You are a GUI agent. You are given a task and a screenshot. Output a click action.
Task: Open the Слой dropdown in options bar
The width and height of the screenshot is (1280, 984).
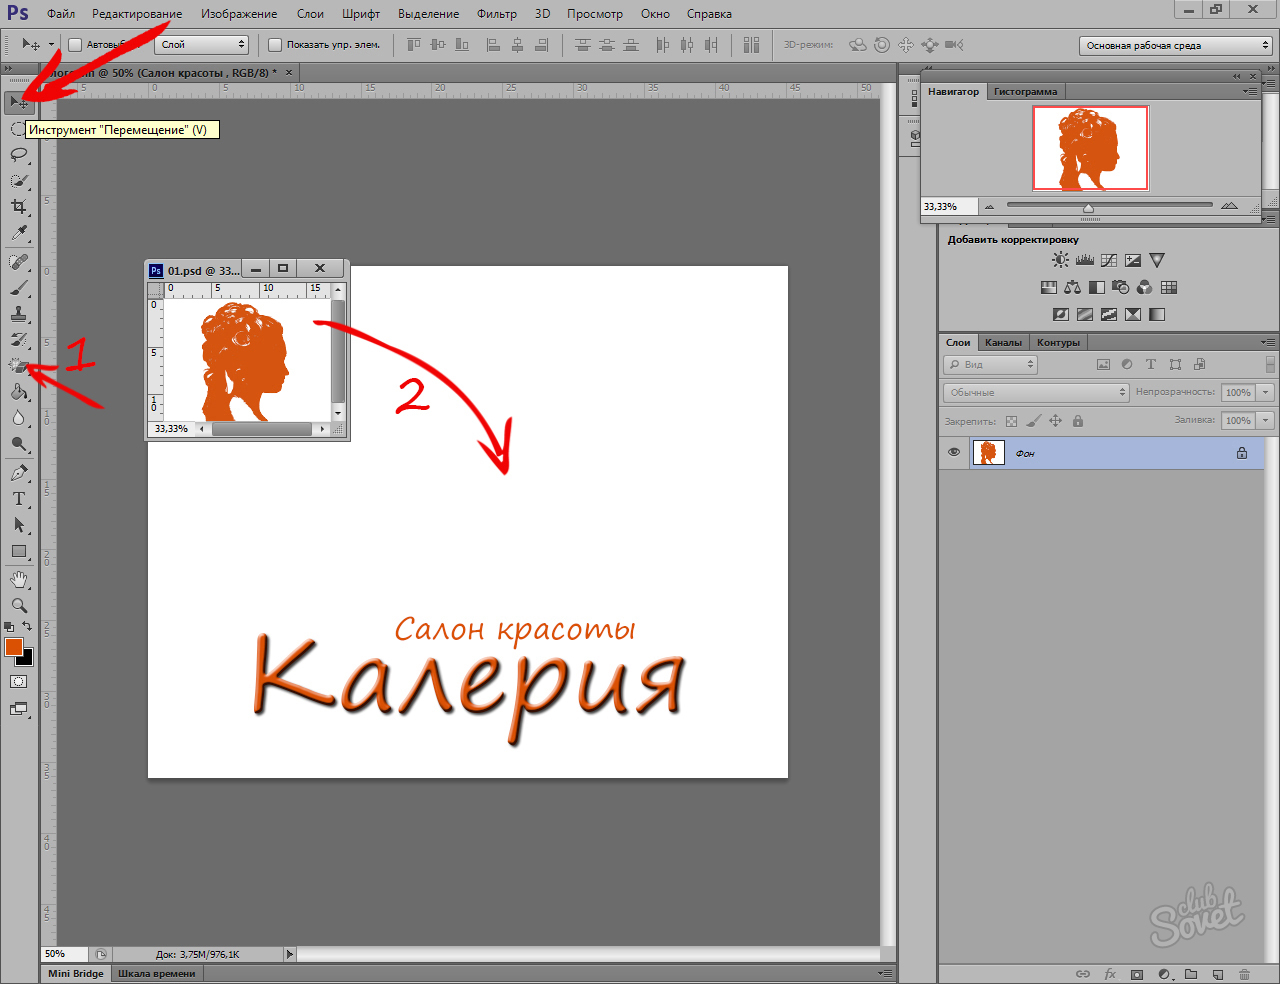201,45
